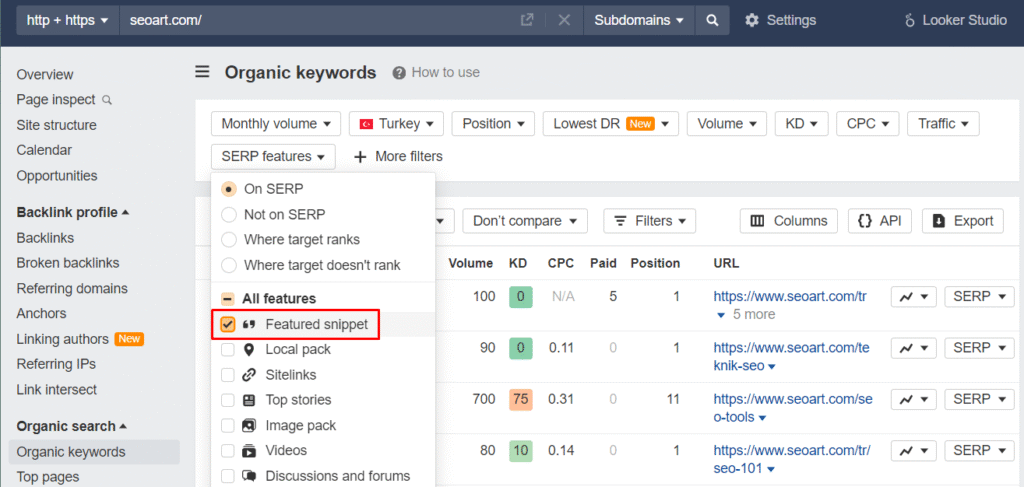Open the trend chart for seo-tools row
The height and width of the screenshot is (487, 1024).
[914, 399]
